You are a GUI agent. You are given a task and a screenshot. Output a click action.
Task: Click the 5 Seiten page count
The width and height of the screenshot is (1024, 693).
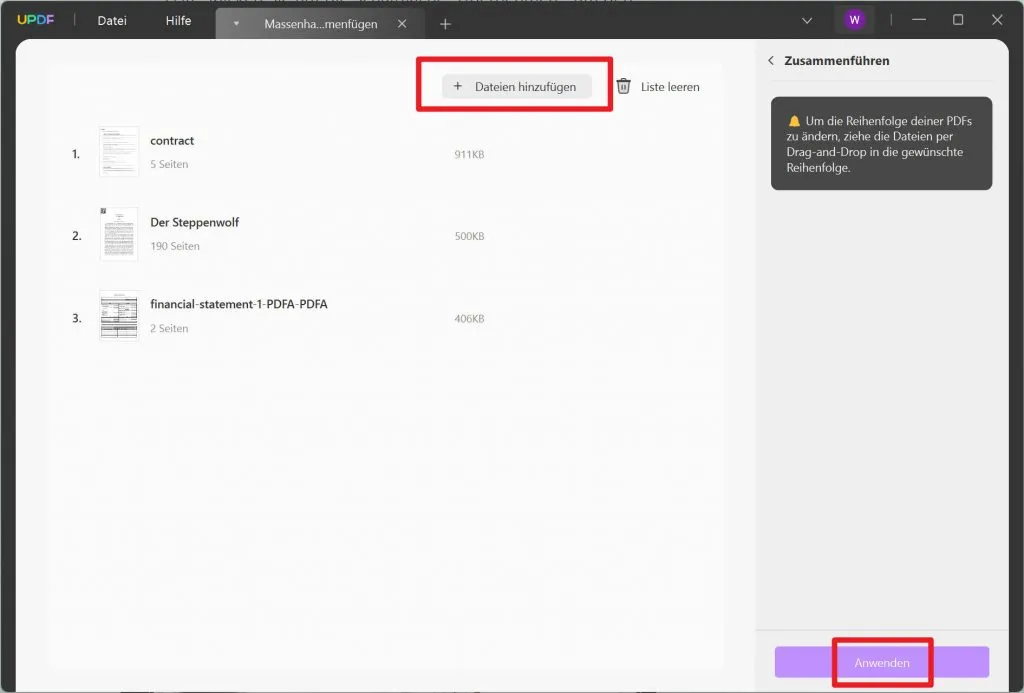click(169, 164)
